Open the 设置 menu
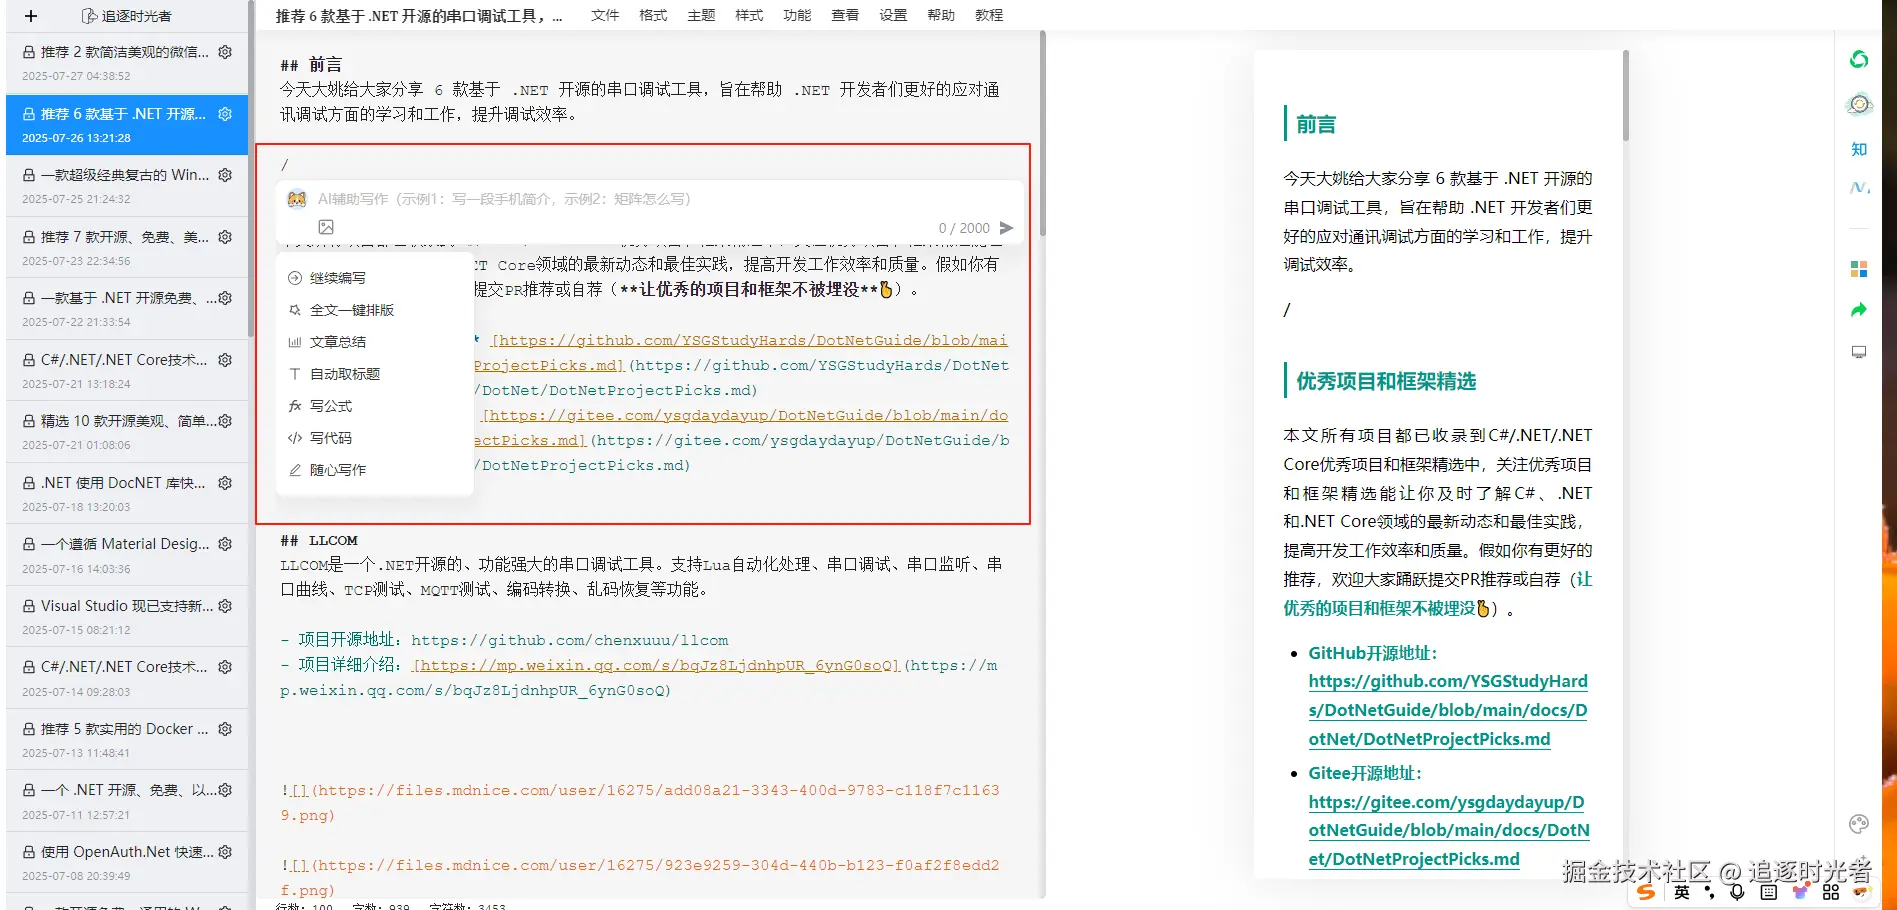The image size is (1897, 910). click(x=893, y=16)
